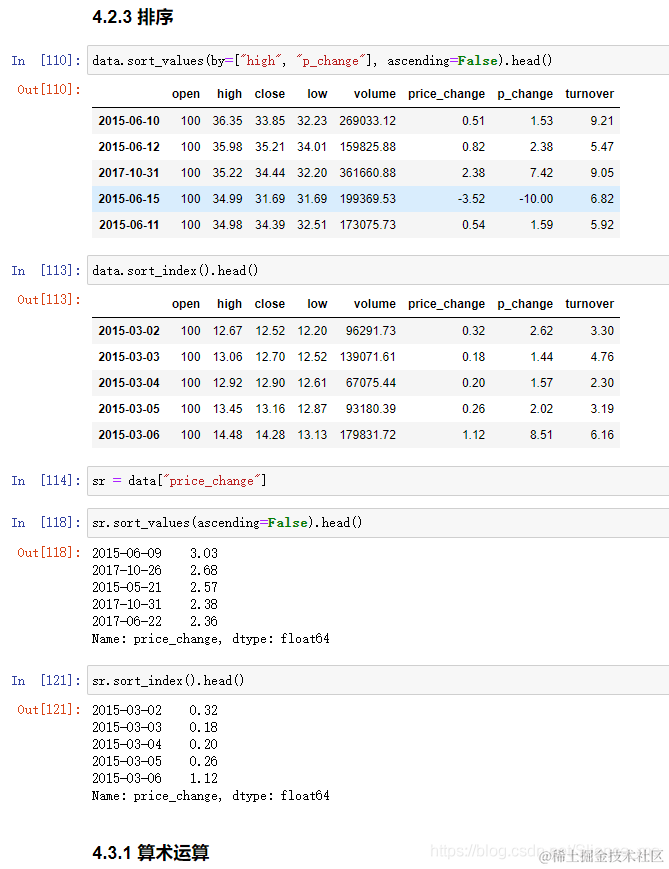Click the turnover value 2.30
This screenshot has width=669, height=869.
click(602, 383)
